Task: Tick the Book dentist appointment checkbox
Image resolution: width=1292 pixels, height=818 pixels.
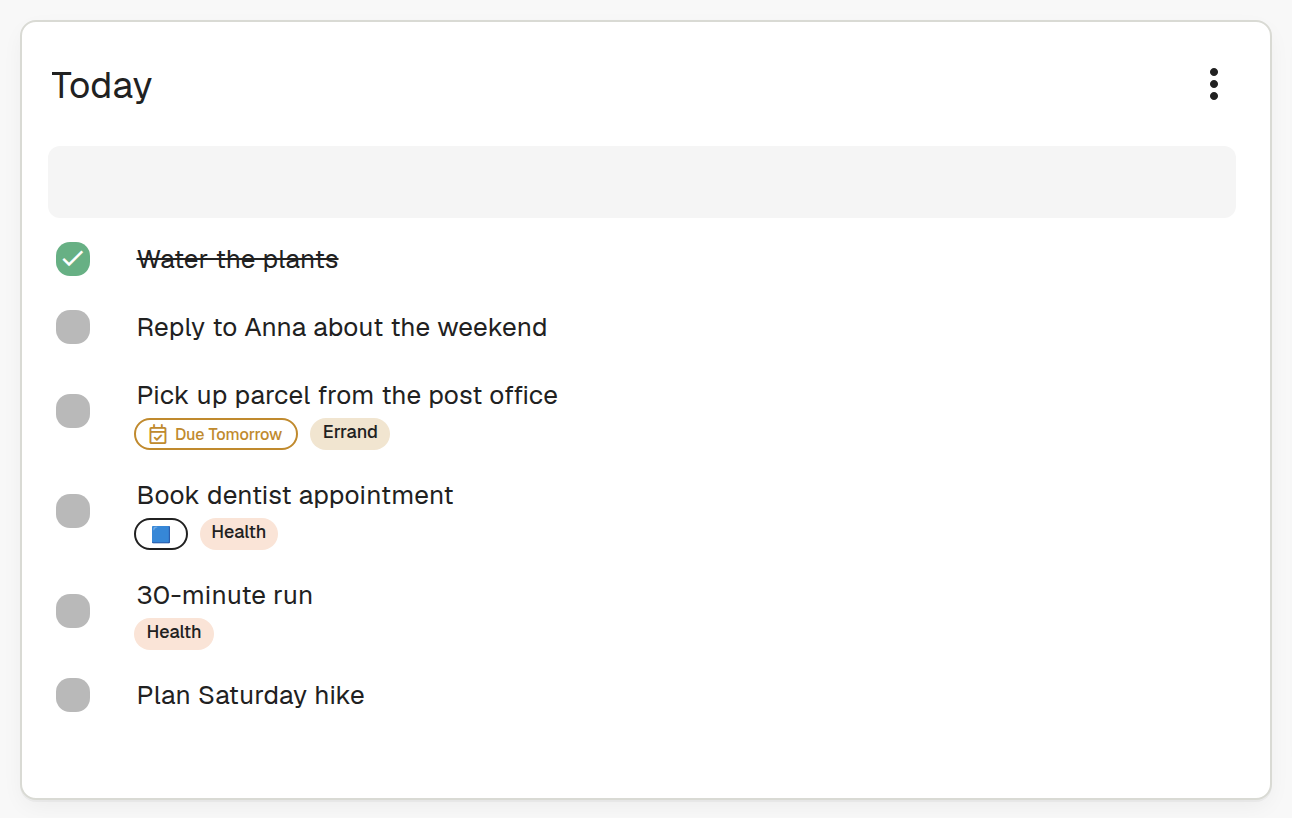Action: 73,511
